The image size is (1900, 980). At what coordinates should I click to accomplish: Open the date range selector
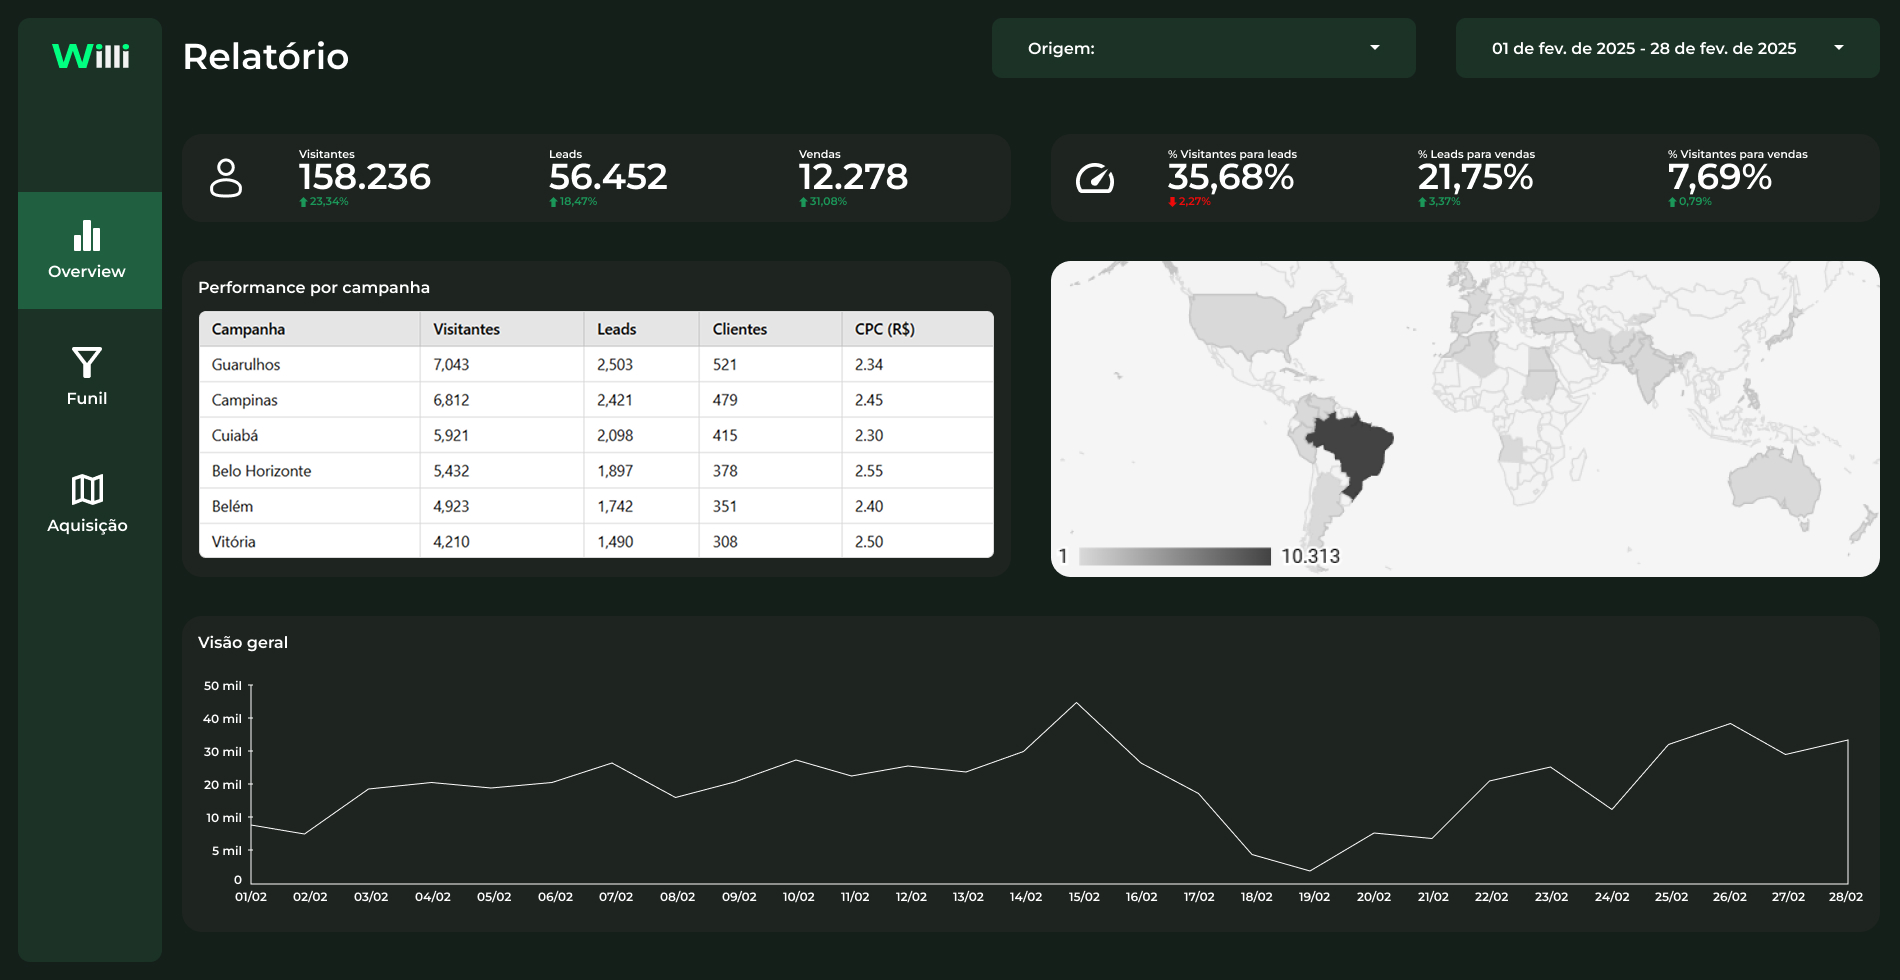[1667, 48]
